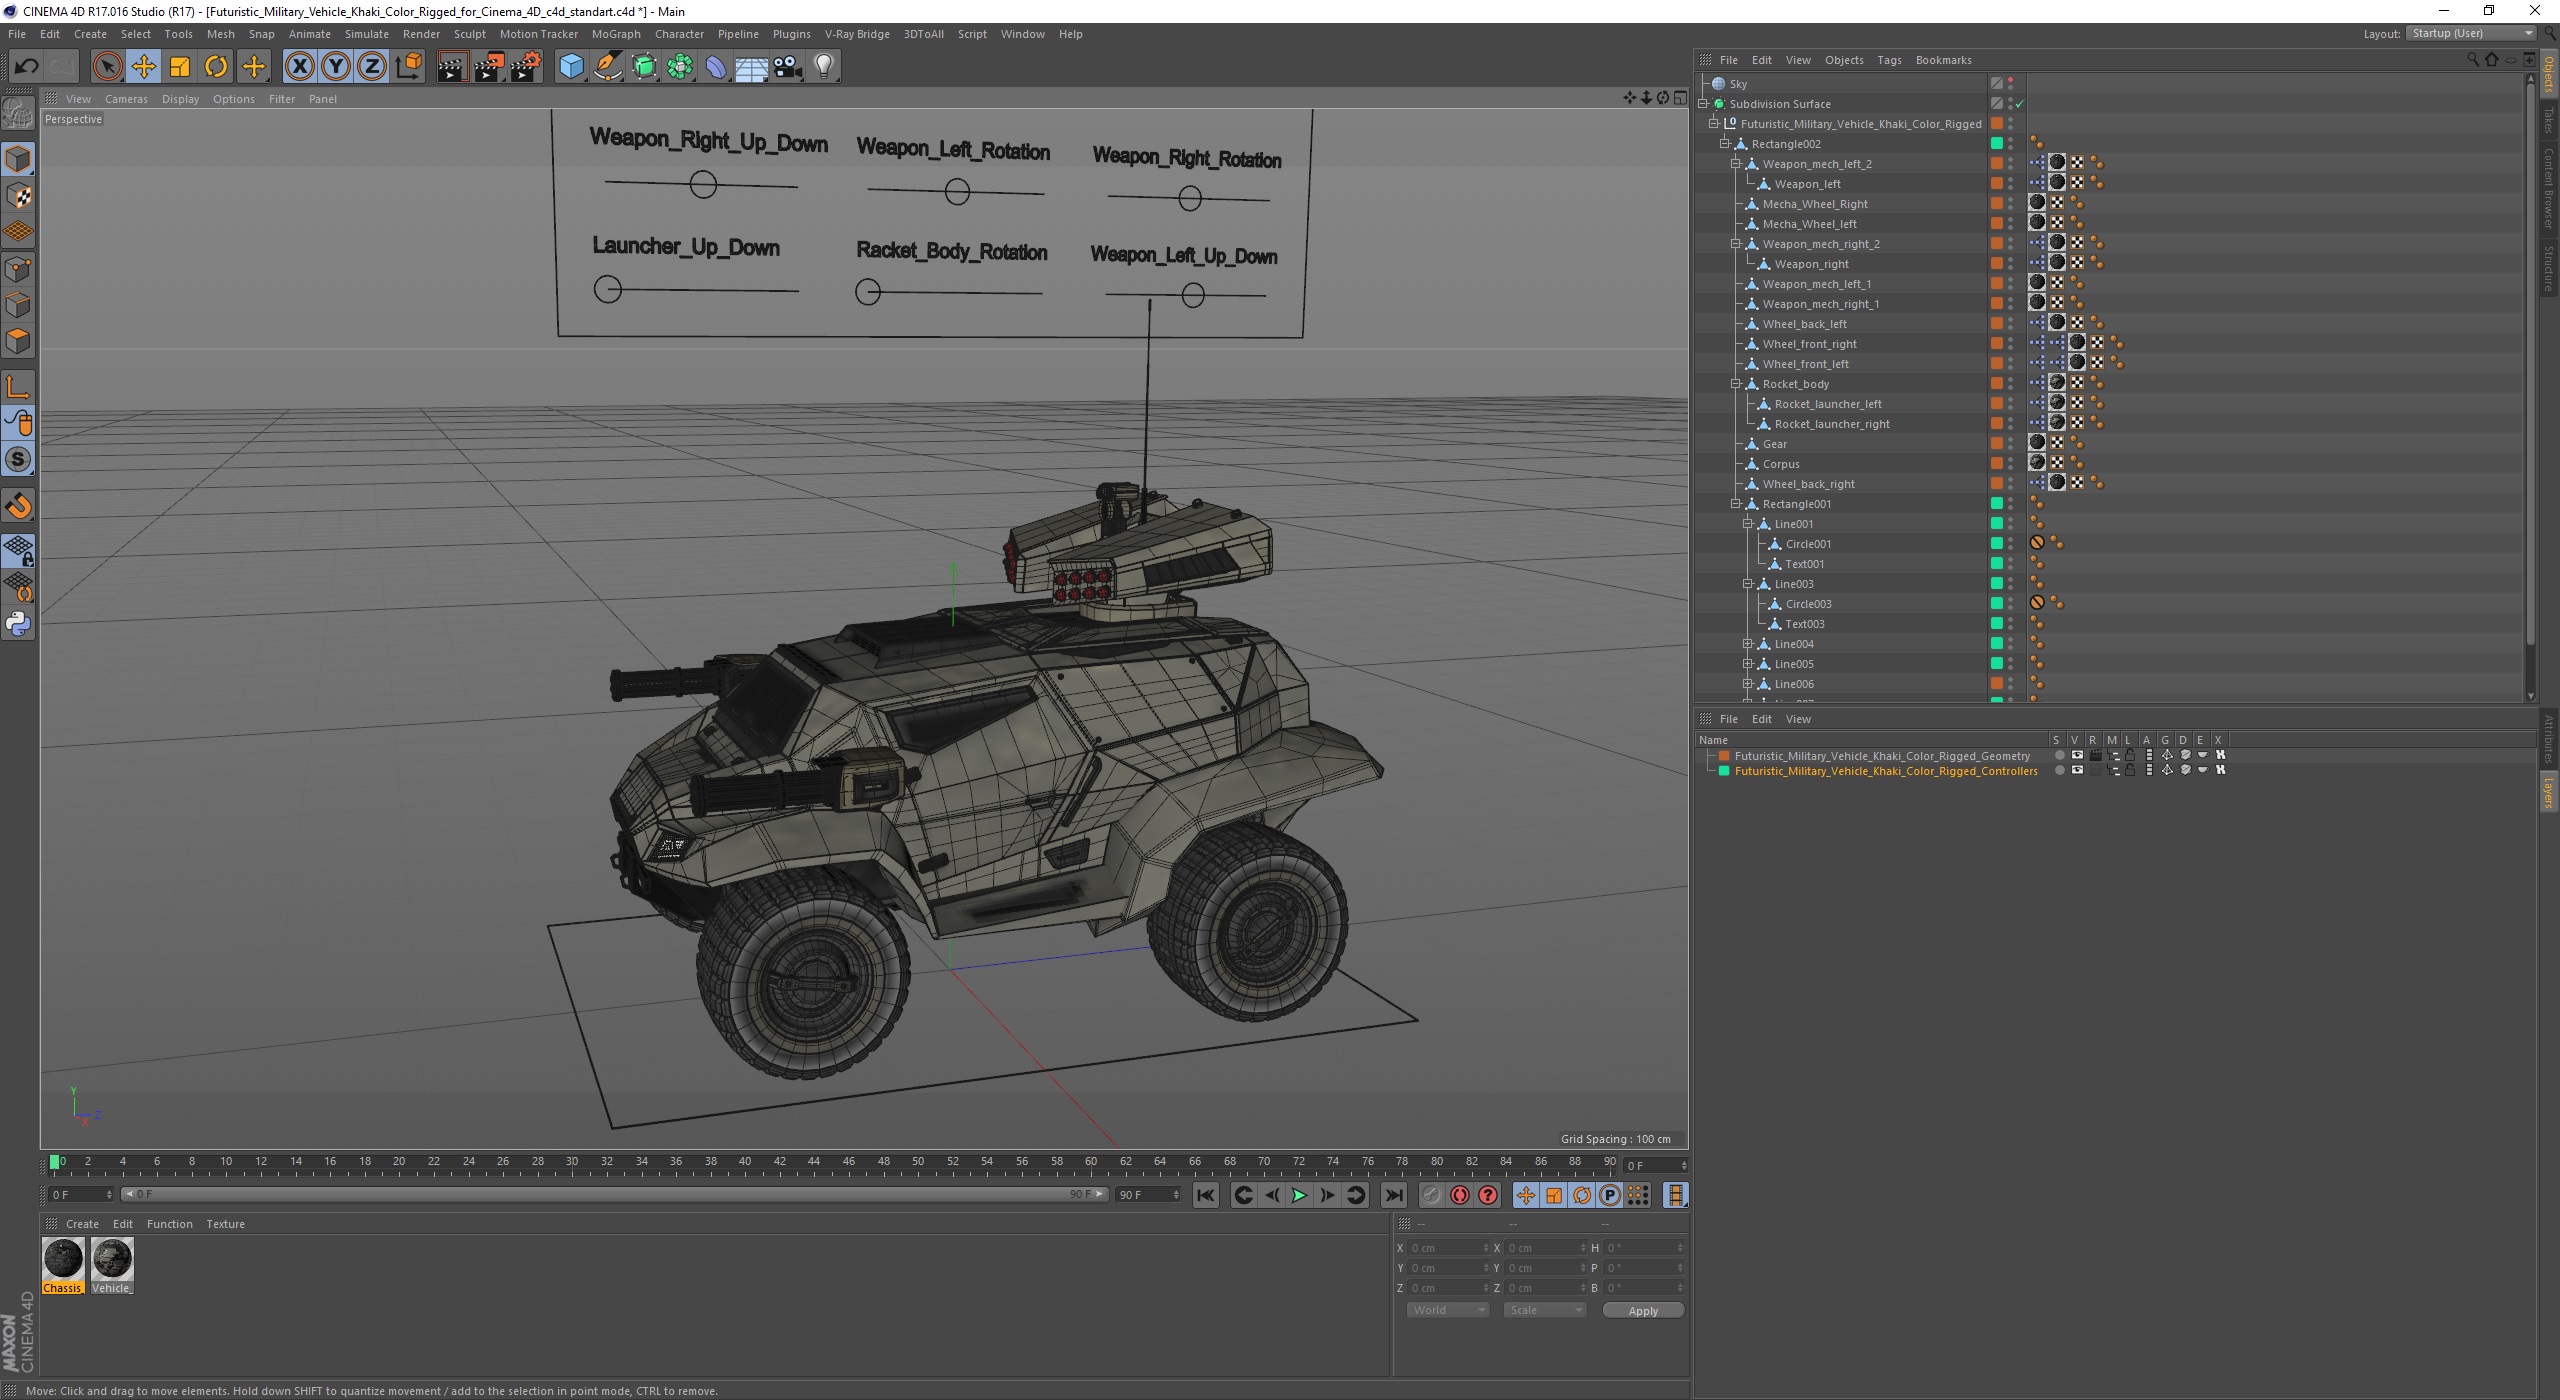Open the World coordinate dropdown

click(1448, 1310)
